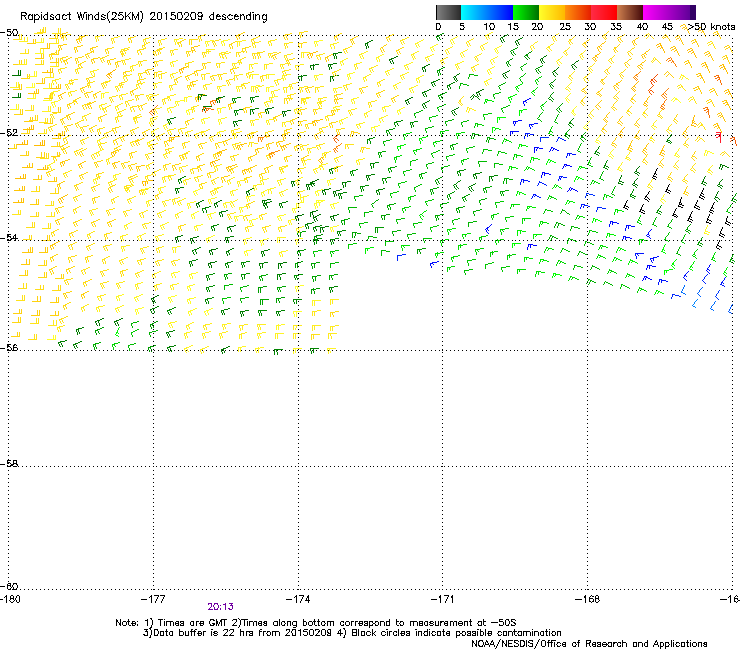Click the longitude label -177
The width and height of the screenshot is (740, 650).
[x=153, y=599]
